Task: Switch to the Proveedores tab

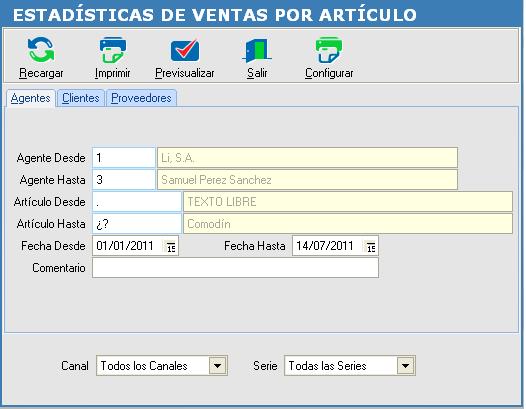Action: tap(141, 98)
